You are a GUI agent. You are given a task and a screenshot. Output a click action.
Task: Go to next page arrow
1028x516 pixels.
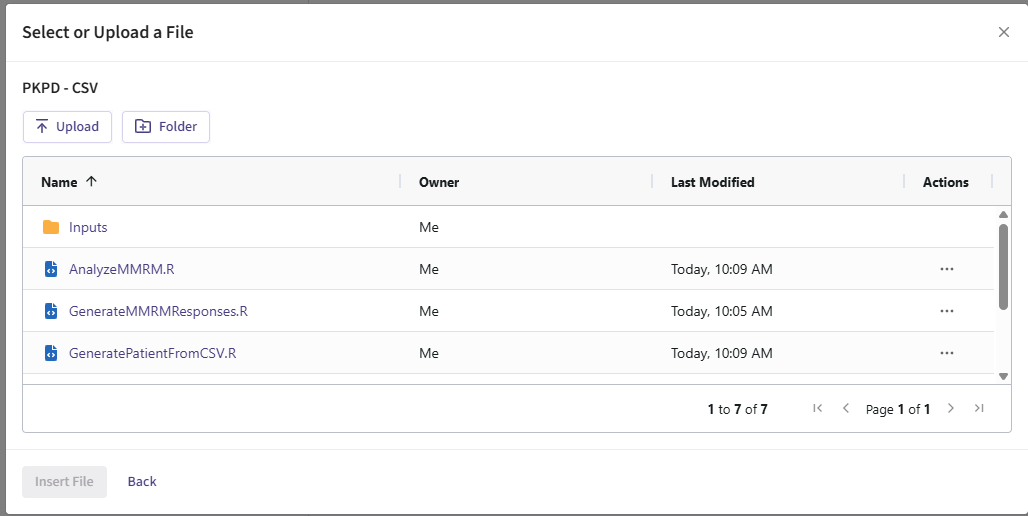[951, 408]
